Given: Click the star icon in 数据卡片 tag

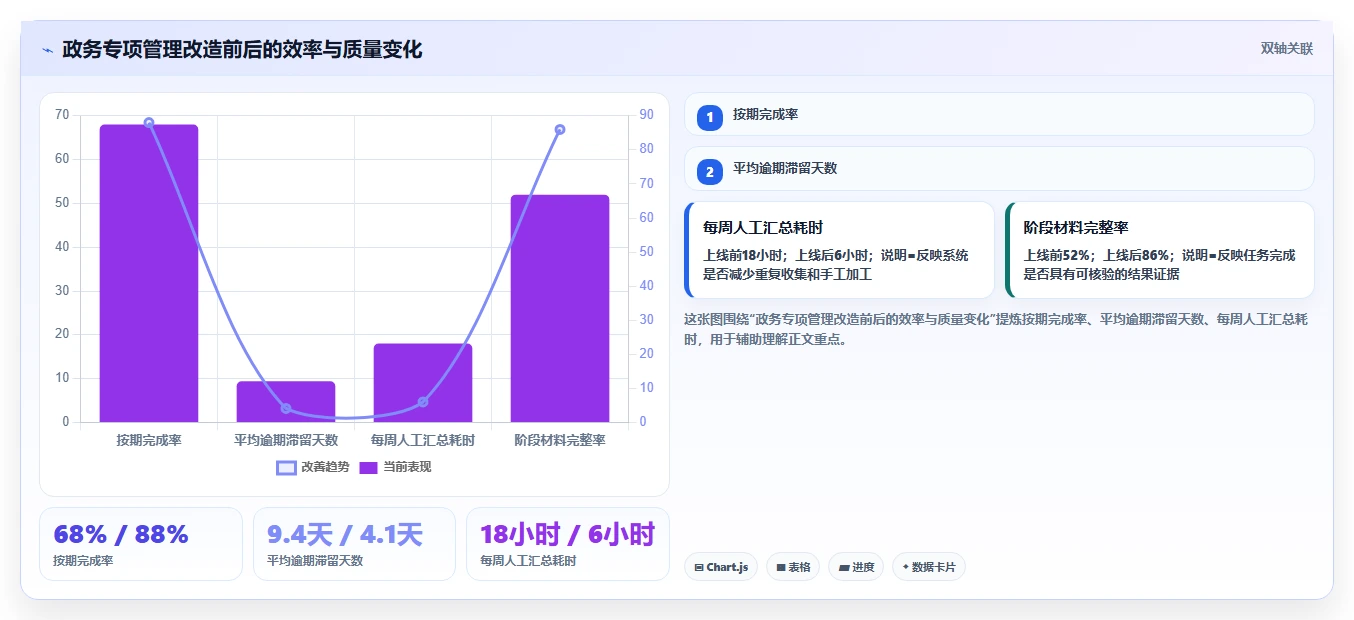Looking at the screenshot, I should 906,567.
